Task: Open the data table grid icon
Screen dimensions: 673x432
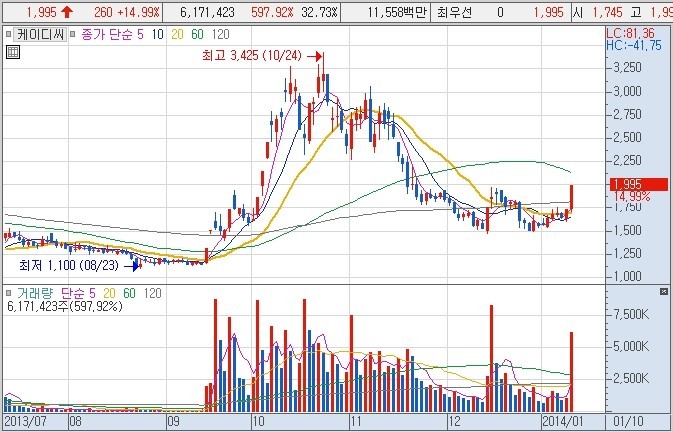Action: (x=13, y=52)
